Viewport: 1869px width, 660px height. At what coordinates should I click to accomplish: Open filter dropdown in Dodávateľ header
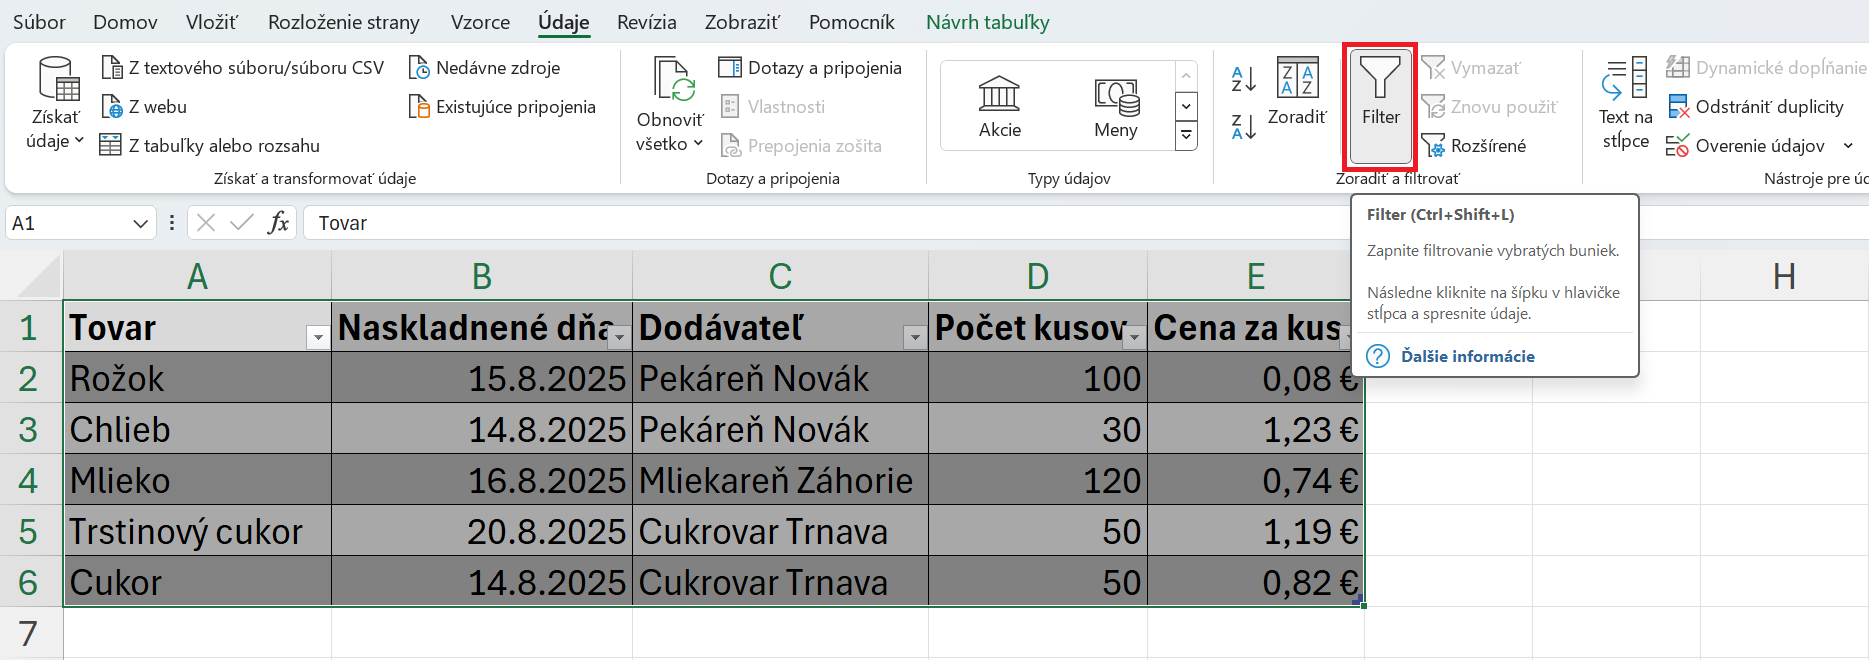pos(914,337)
